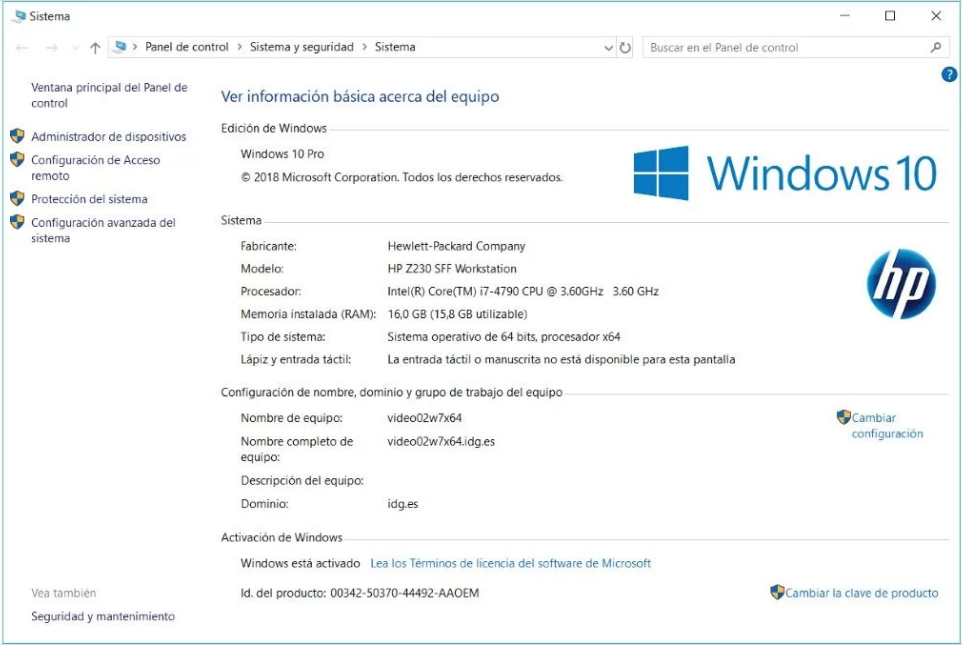Focus the Buscar en el Panel de control field

(796, 47)
